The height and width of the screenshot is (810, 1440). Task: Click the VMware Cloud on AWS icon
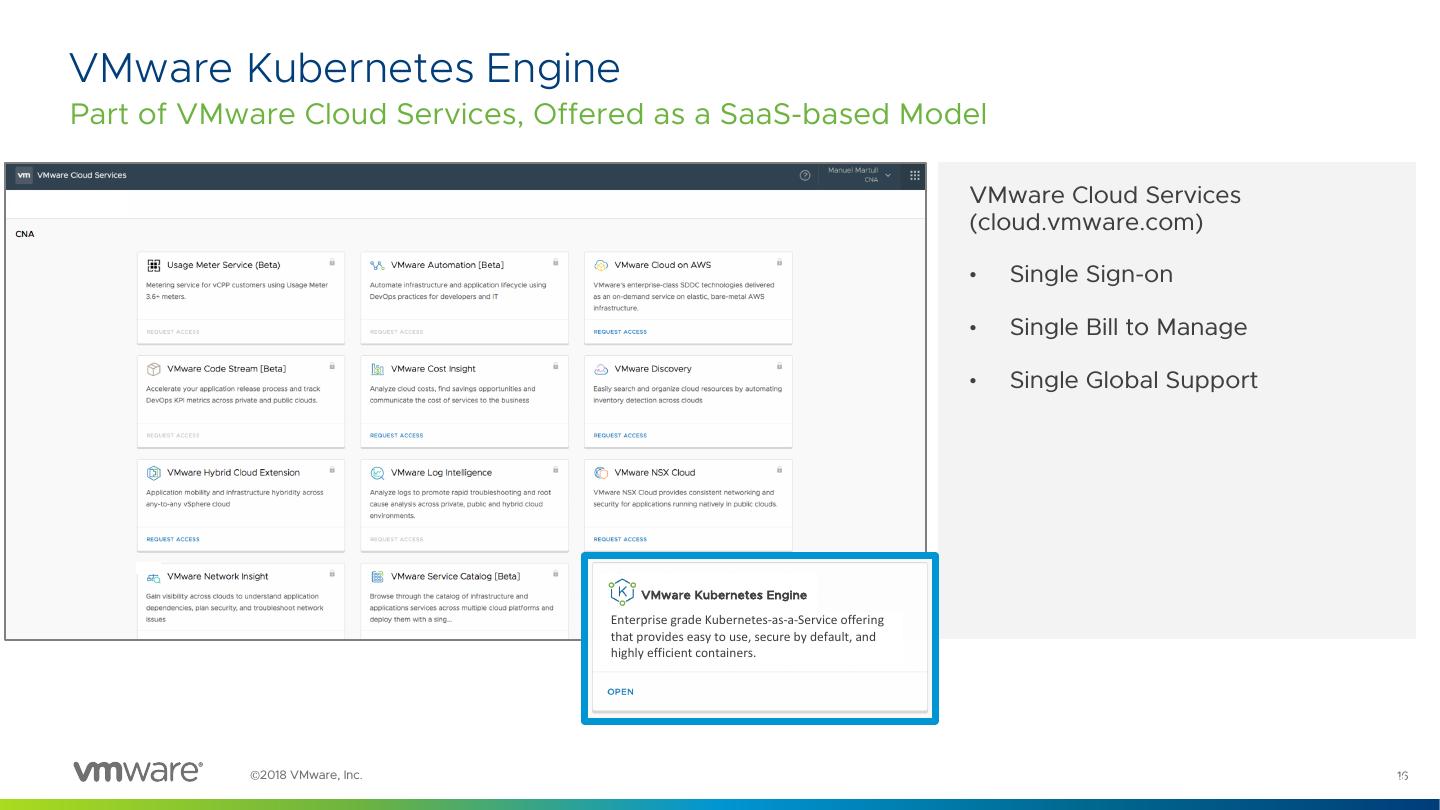[x=601, y=265]
